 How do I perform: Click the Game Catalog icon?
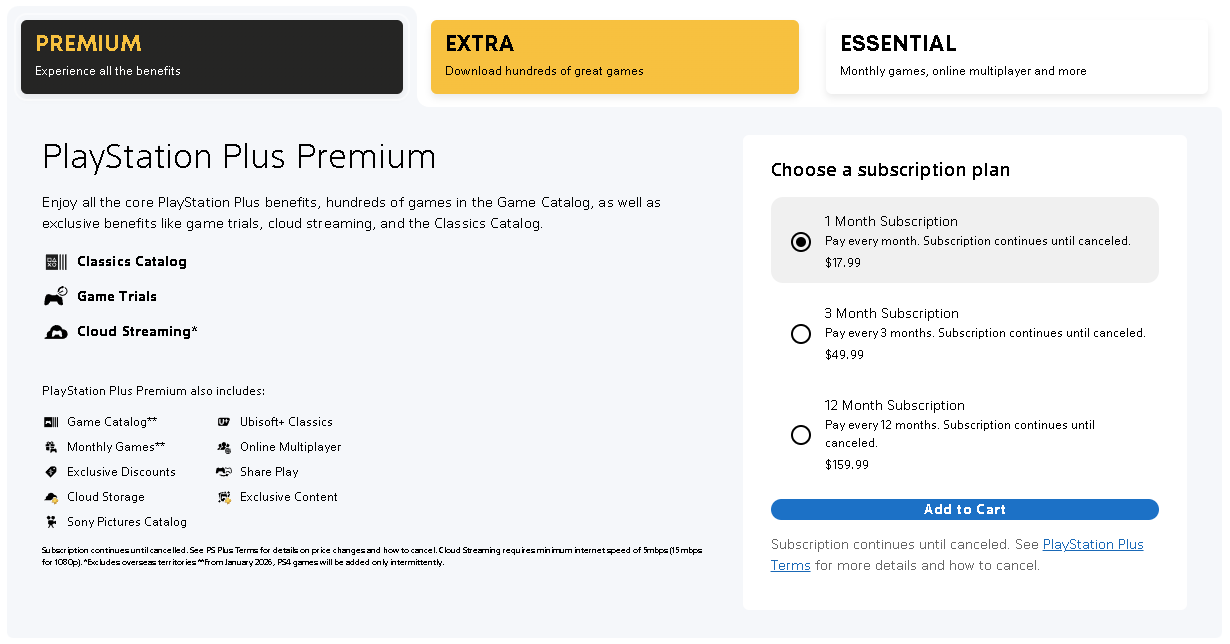tap(50, 421)
